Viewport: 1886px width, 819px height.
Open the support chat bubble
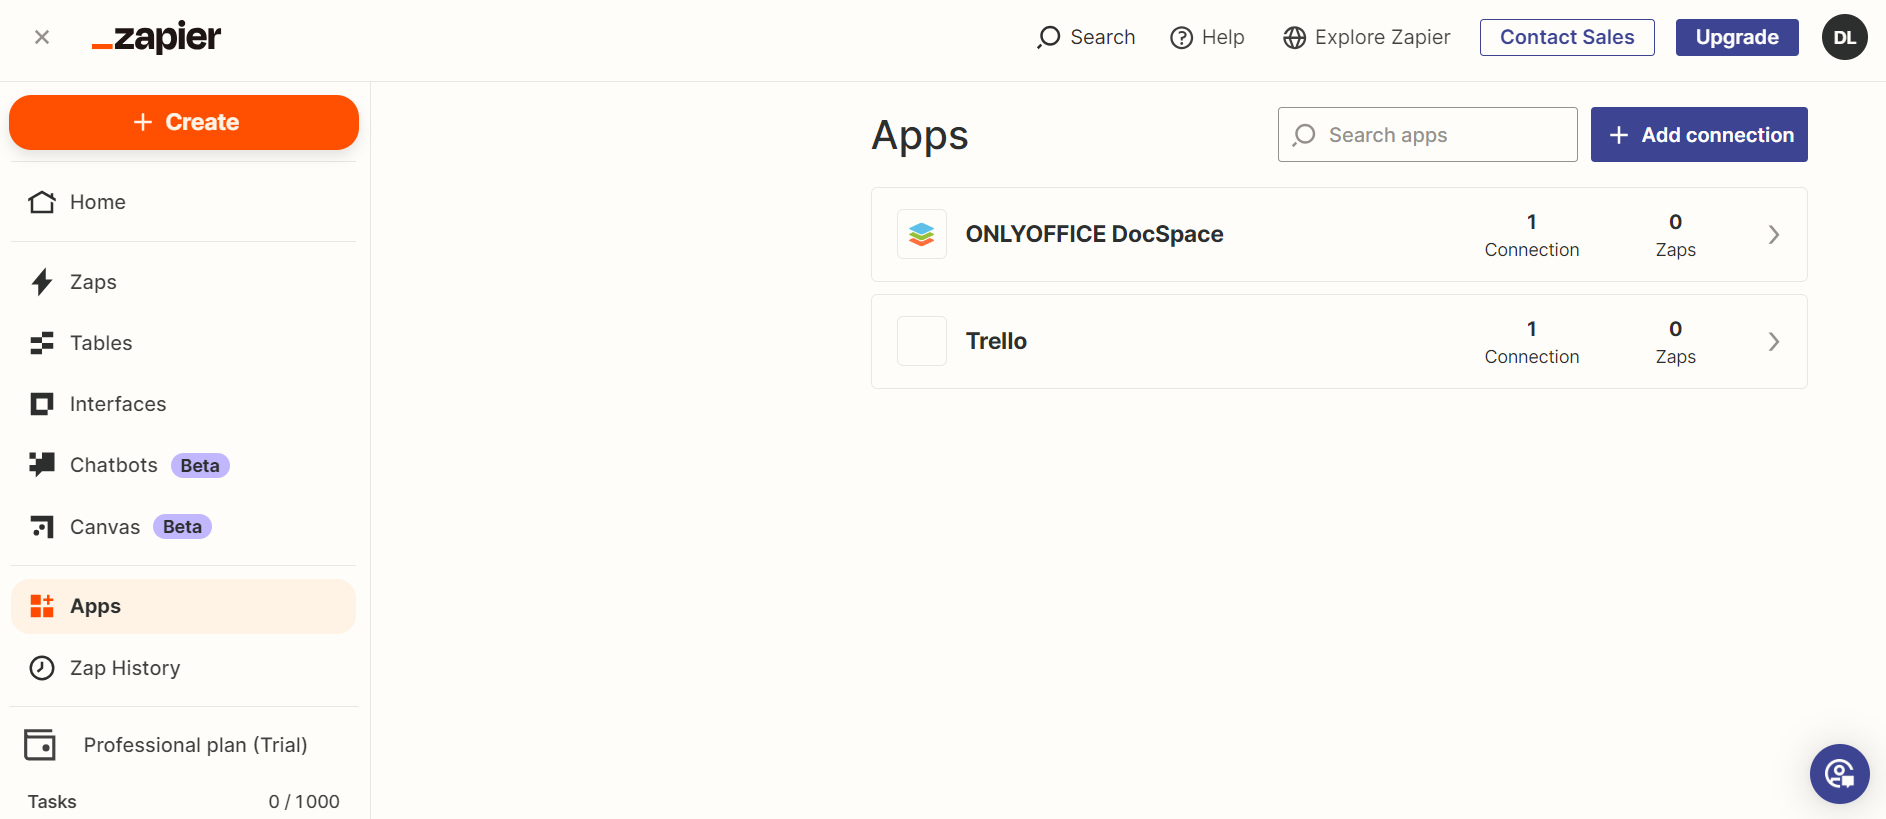tap(1839, 773)
